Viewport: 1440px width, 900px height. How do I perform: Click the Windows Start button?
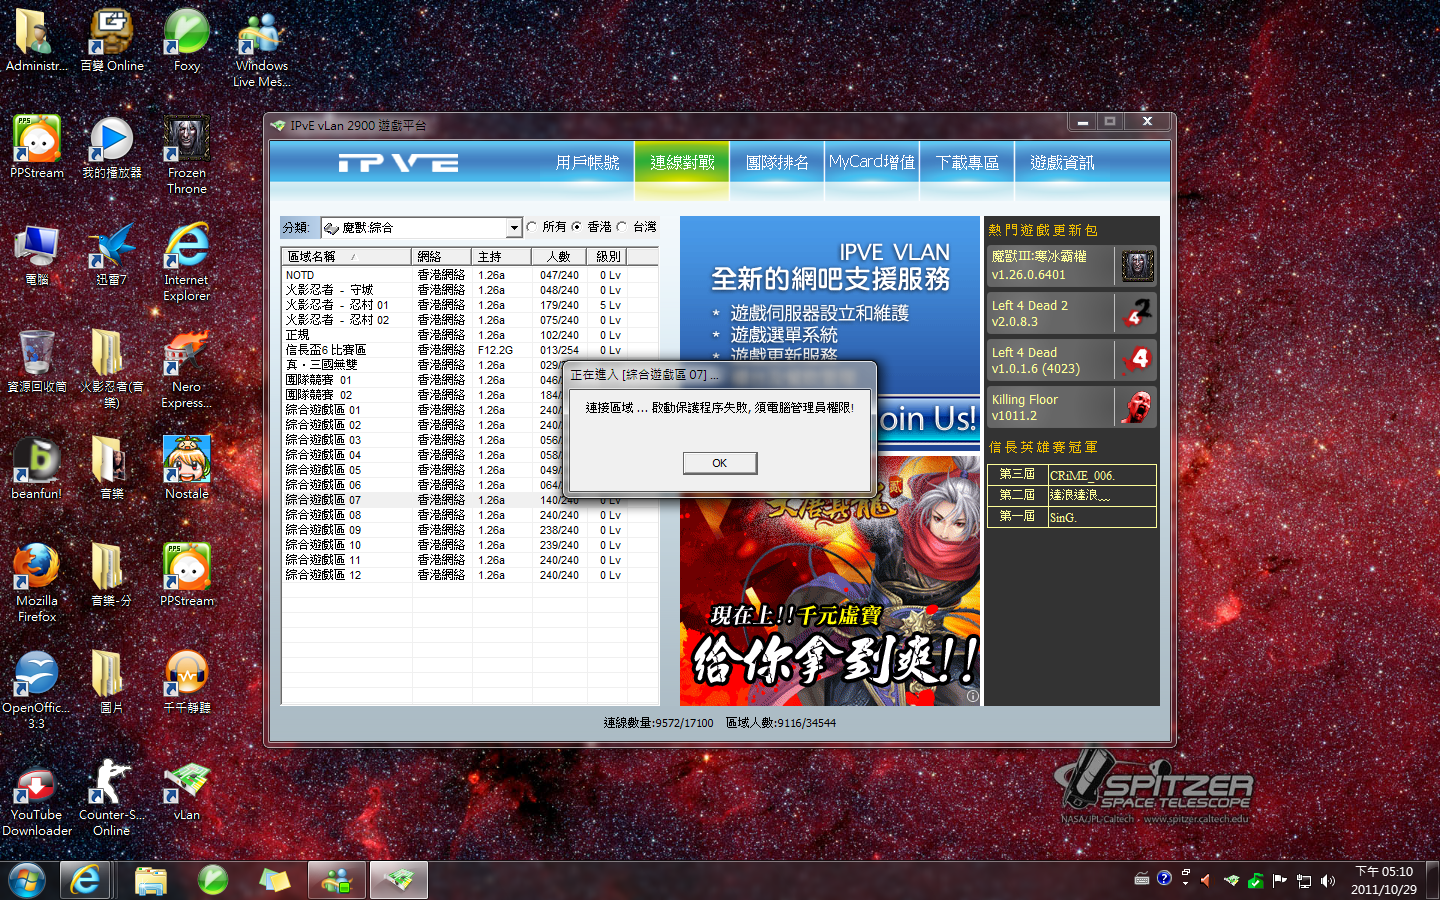point(26,880)
